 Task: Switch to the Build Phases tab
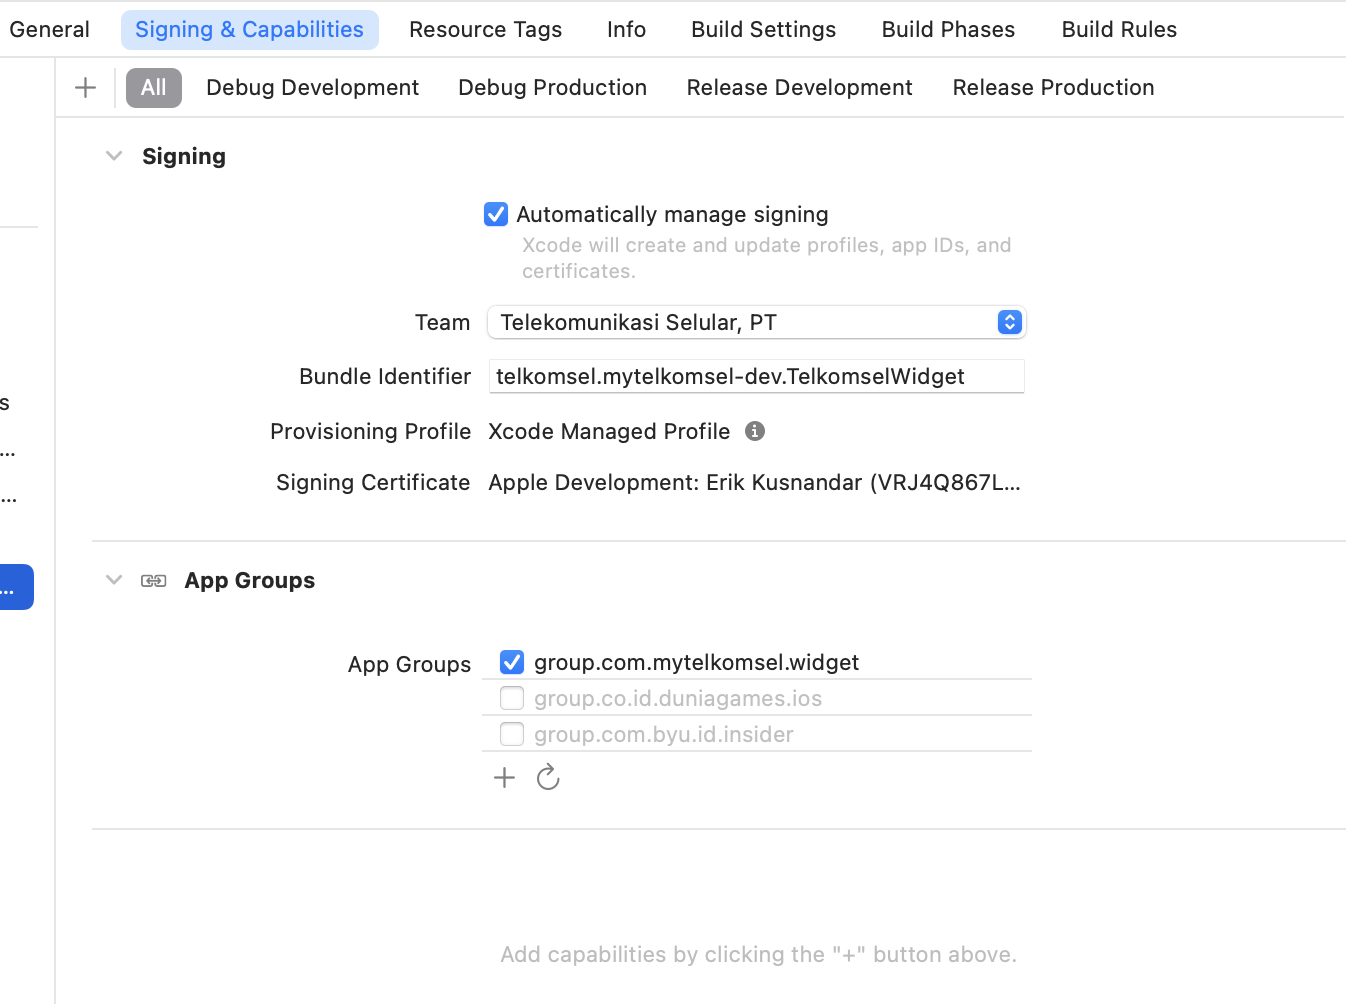click(948, 30)
